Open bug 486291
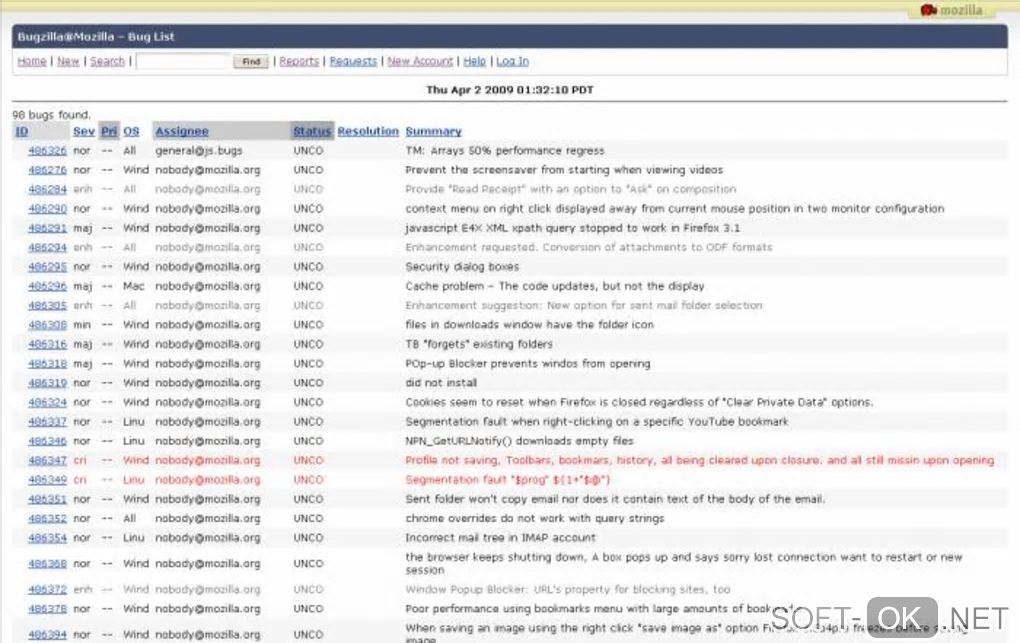Viewport: 1020px width, 643px height. click(47, 228)
